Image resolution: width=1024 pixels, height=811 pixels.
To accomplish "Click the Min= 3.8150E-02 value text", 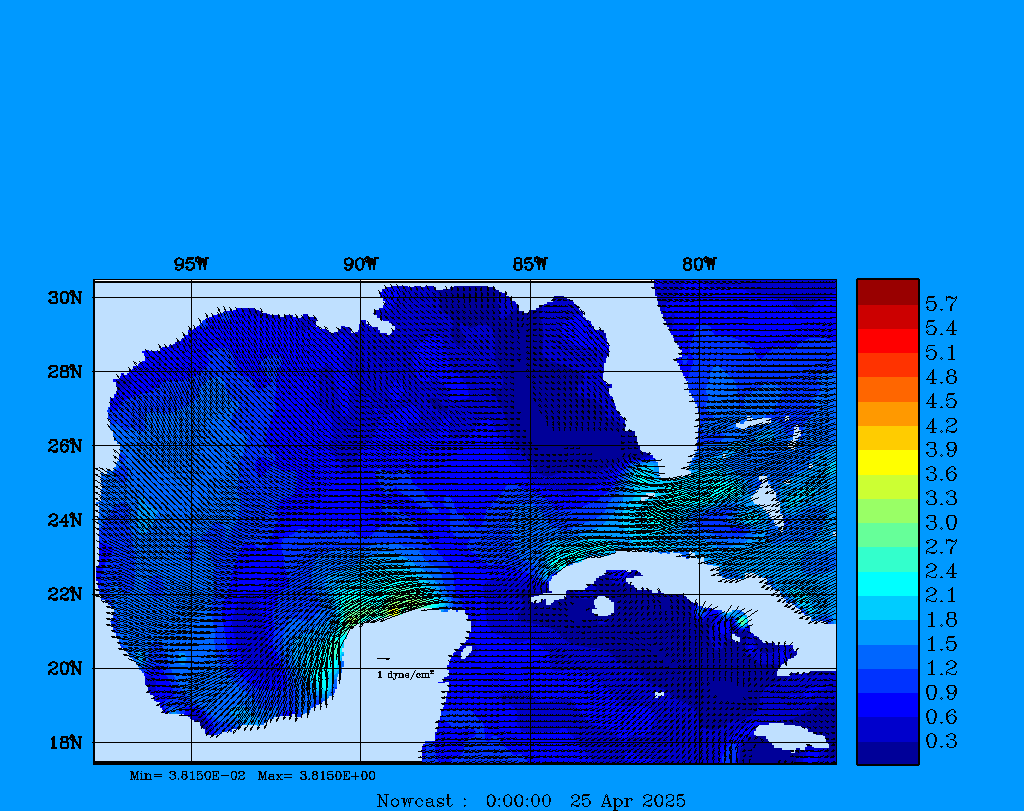I will tap(188, 776).
